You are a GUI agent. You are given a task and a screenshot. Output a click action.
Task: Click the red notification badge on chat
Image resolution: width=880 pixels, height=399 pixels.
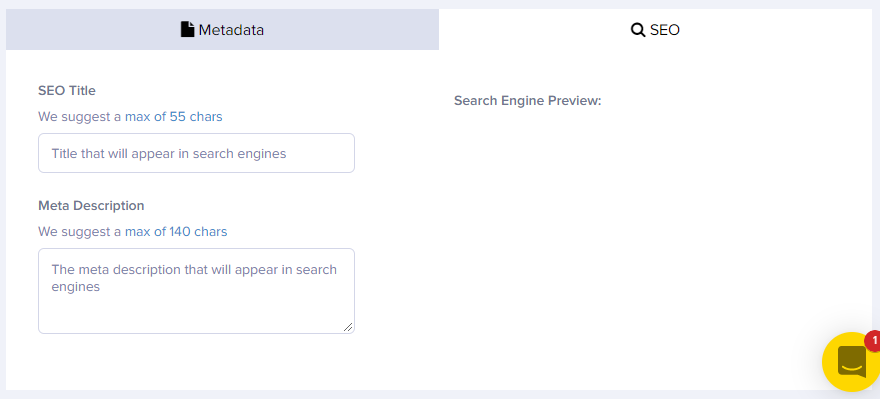point(873,341)
